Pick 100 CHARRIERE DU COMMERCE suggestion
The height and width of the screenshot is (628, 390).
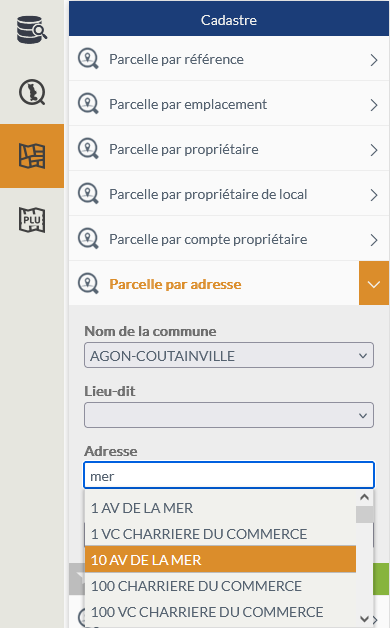tap(220, 586)
